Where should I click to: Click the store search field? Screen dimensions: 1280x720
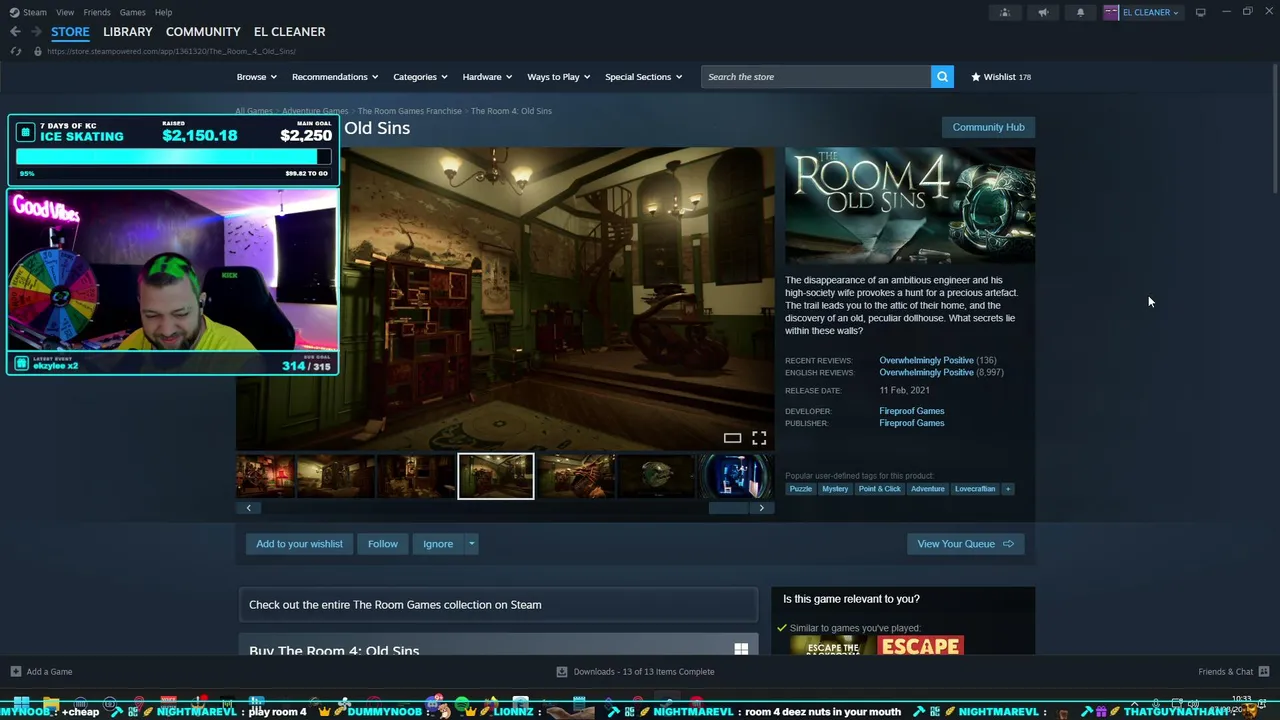coord(816,77)
